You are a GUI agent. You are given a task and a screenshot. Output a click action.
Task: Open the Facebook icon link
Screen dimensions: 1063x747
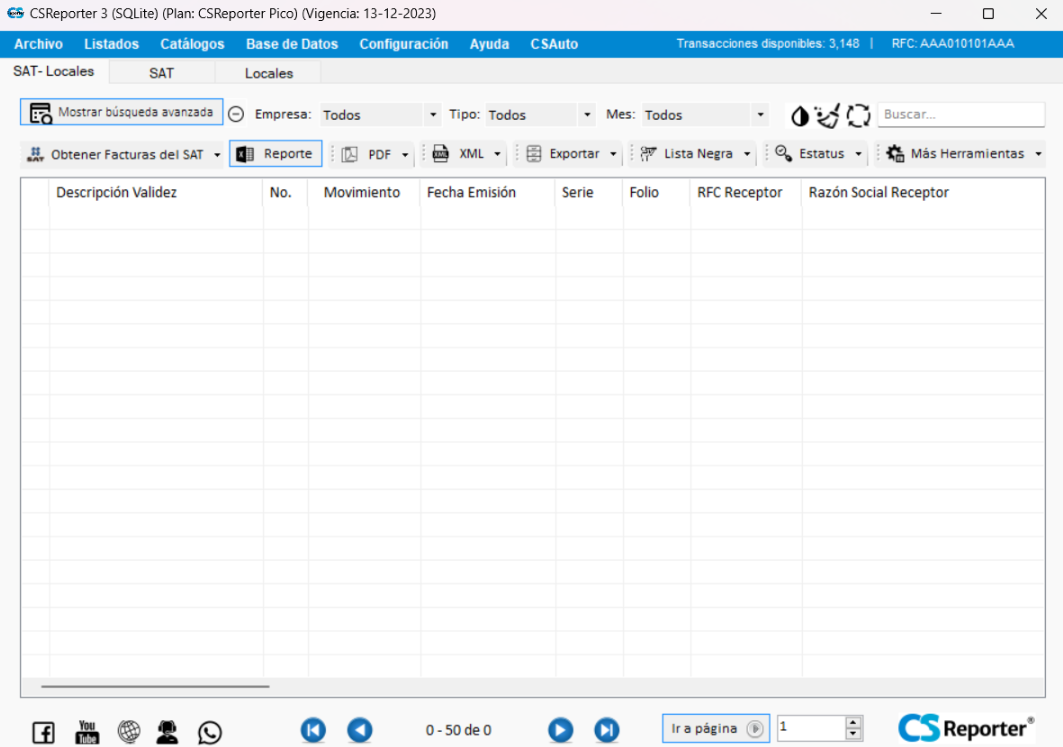click(x=43, y=732)
